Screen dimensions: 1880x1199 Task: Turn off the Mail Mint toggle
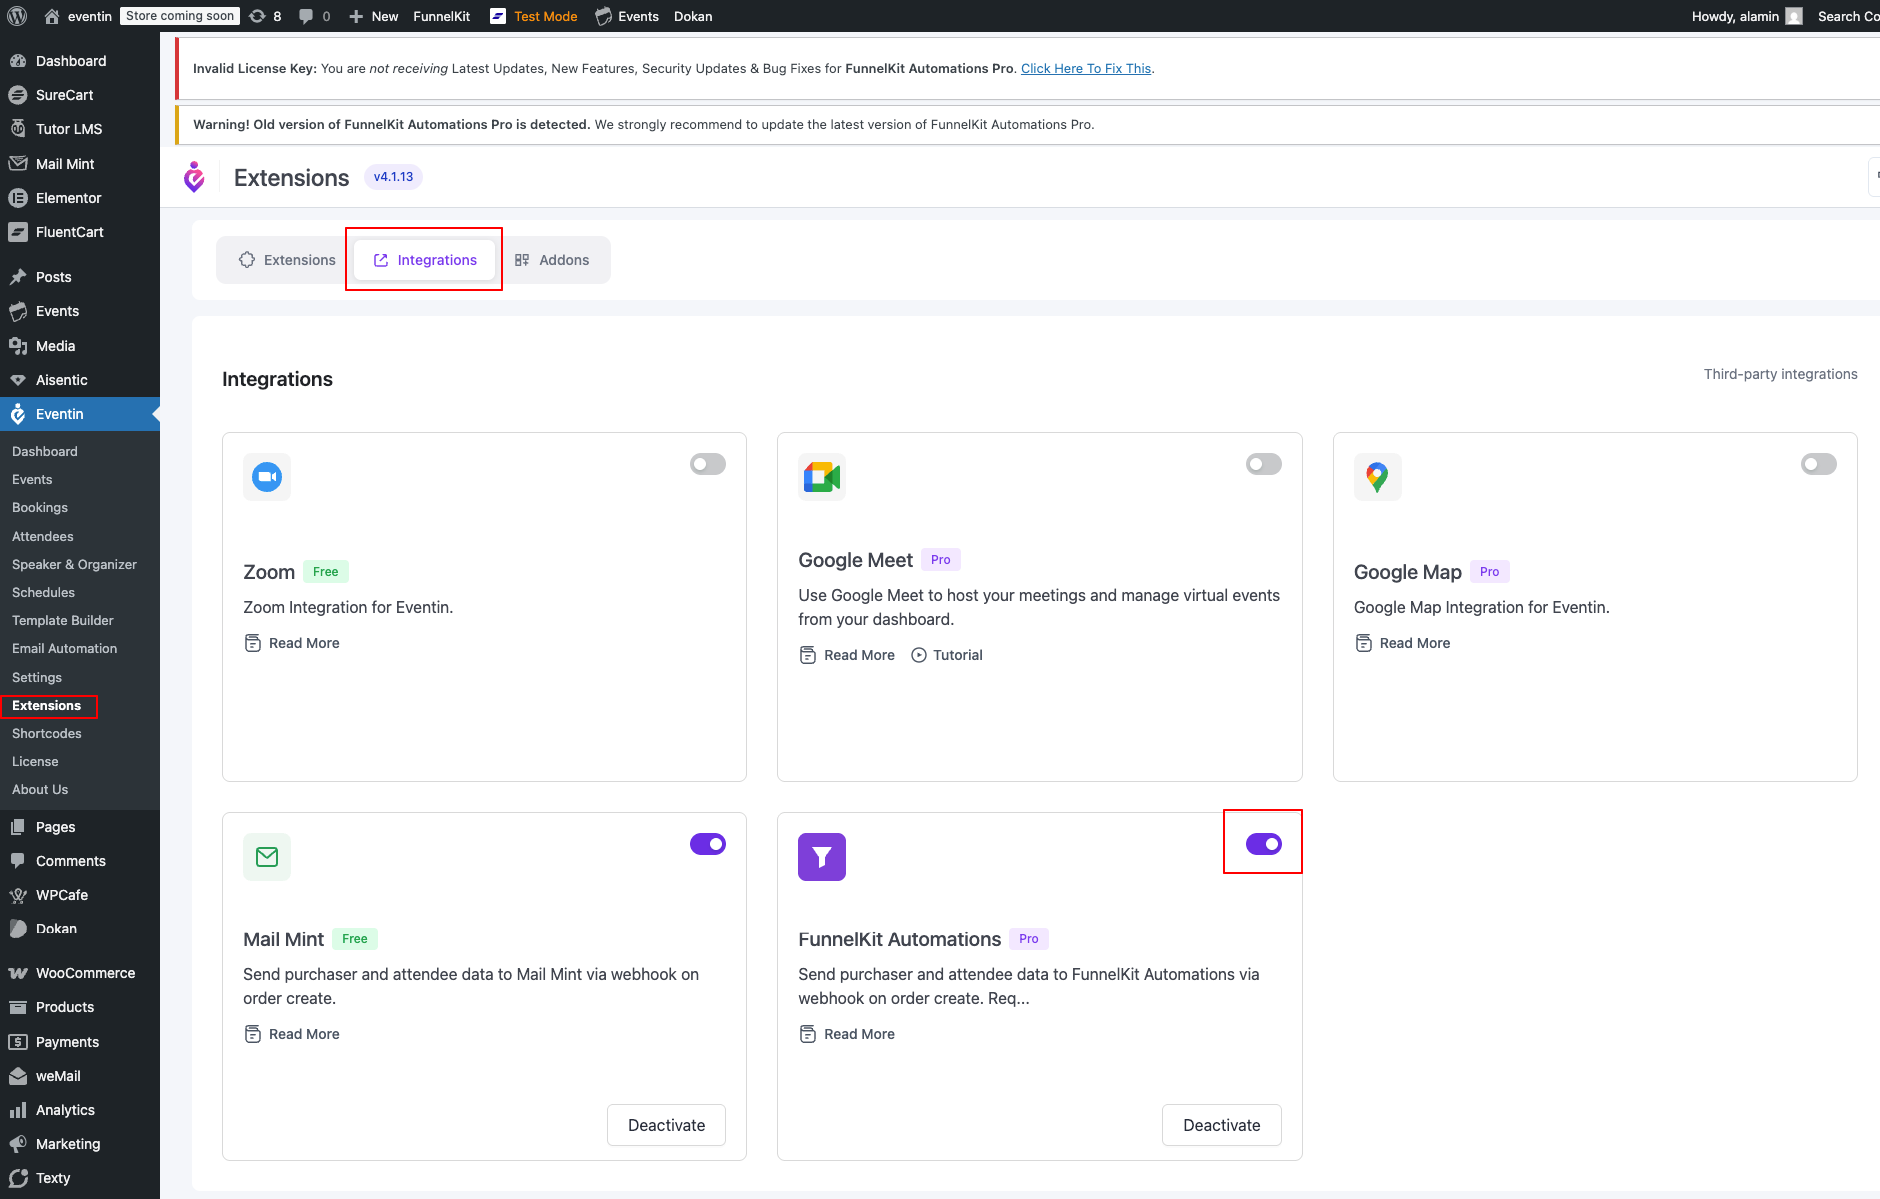(x=708, y=844)
